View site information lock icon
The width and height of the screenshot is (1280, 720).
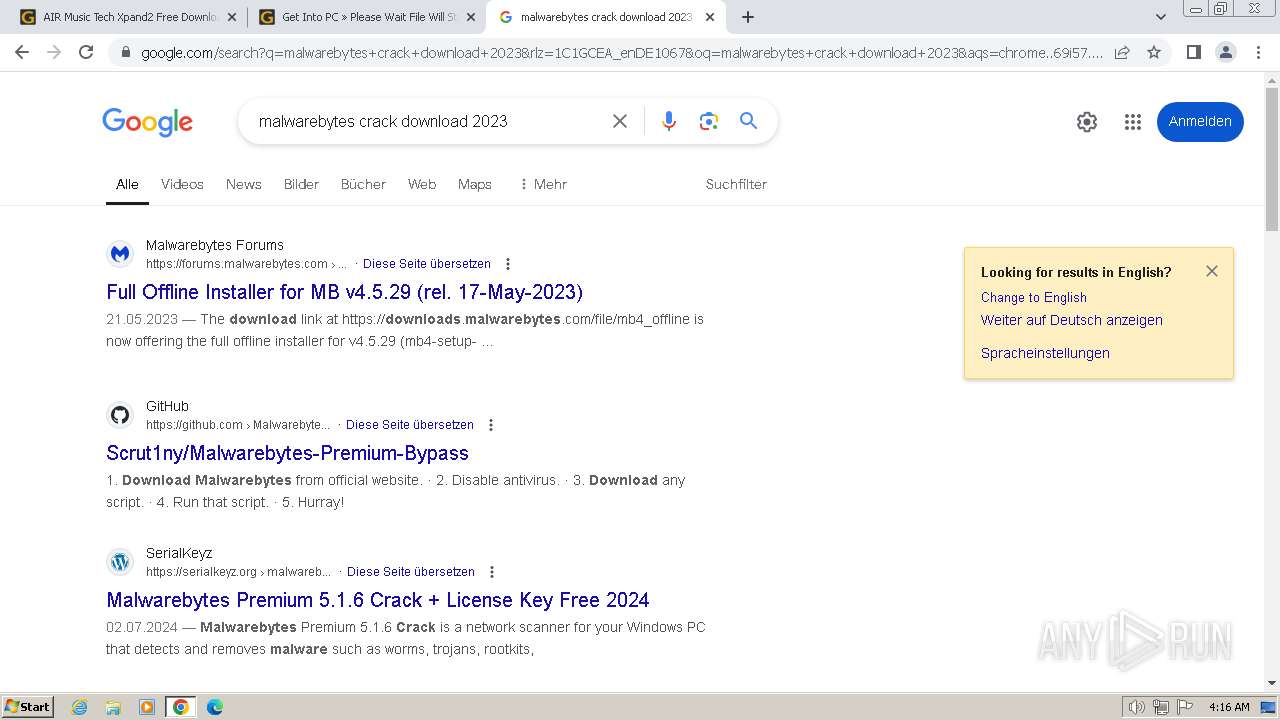pos(125,53)
